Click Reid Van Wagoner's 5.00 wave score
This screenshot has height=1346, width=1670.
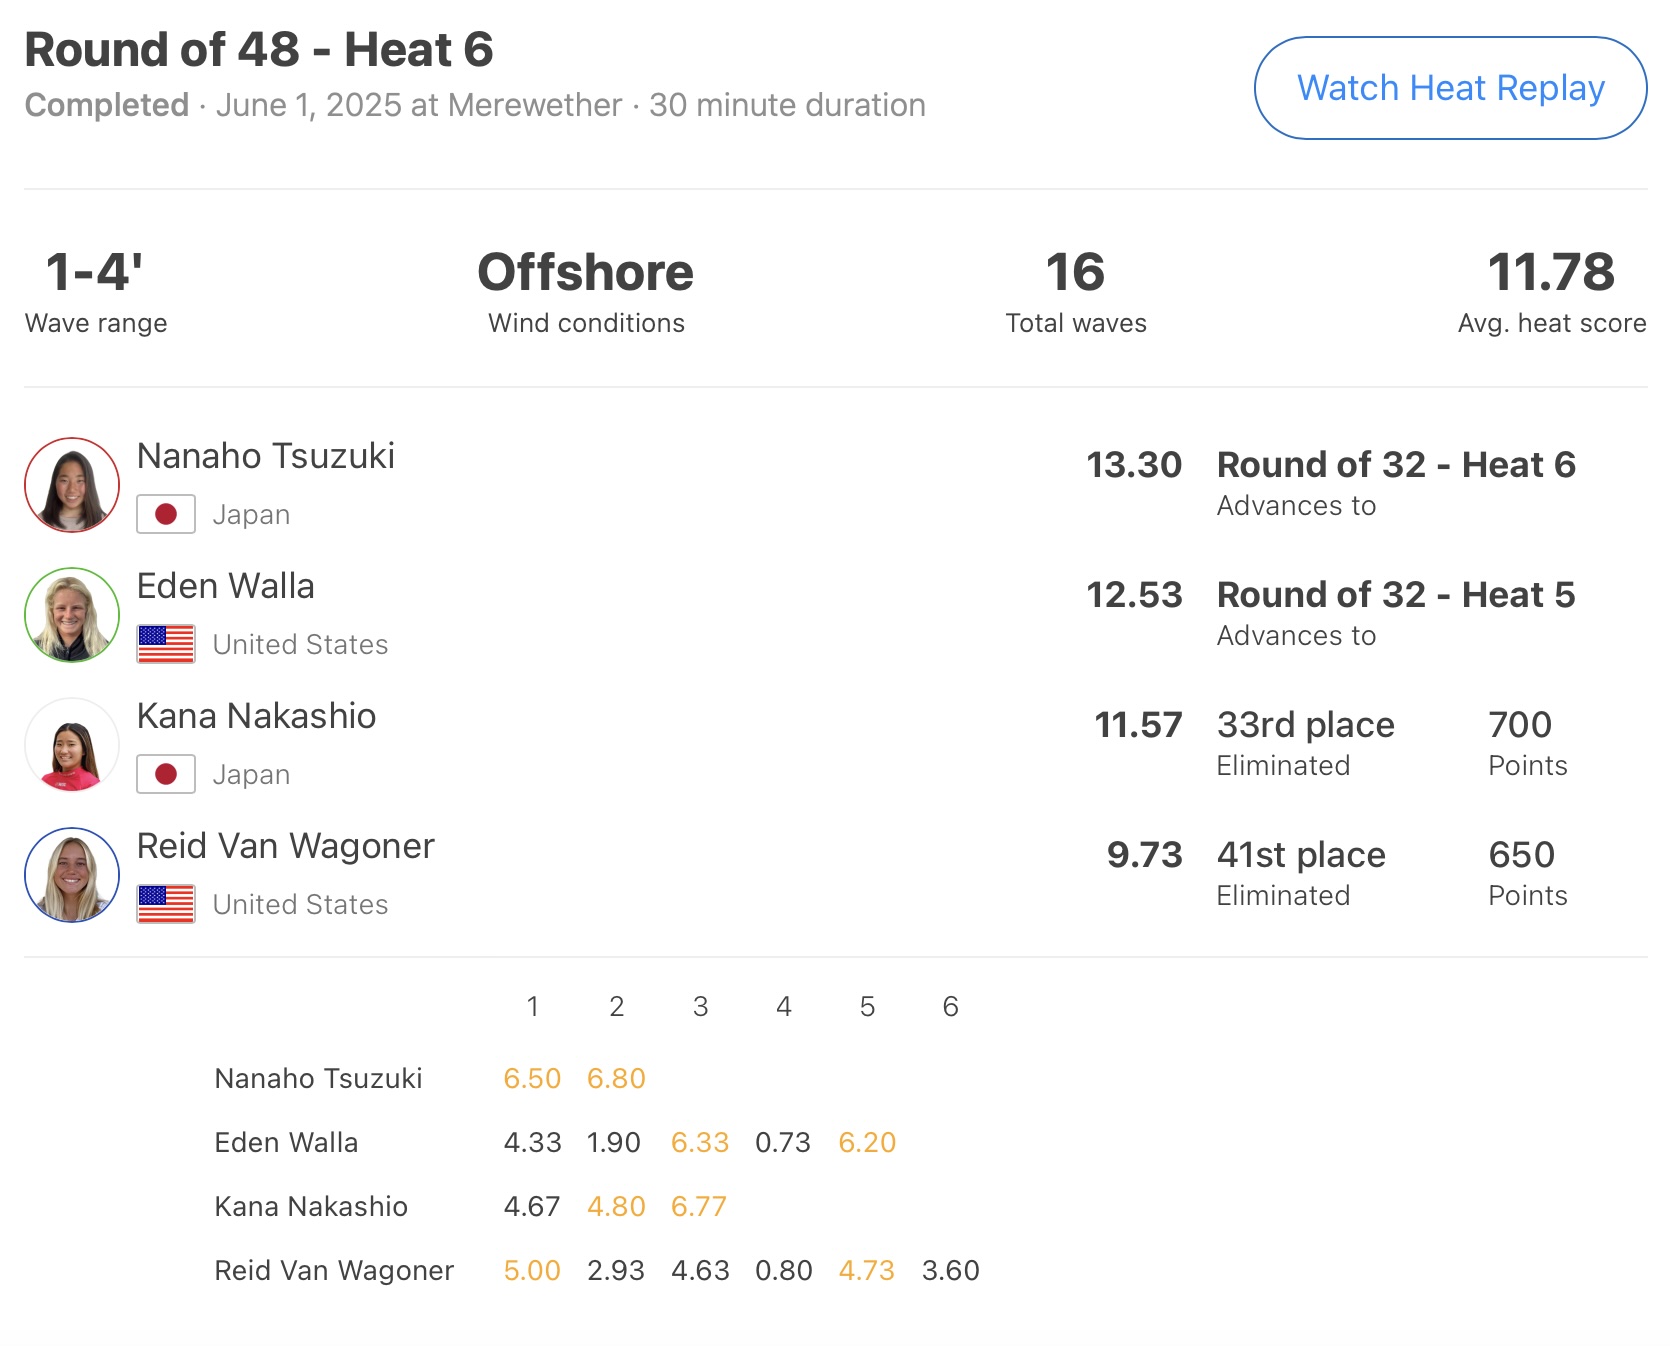pos(532,1270)
